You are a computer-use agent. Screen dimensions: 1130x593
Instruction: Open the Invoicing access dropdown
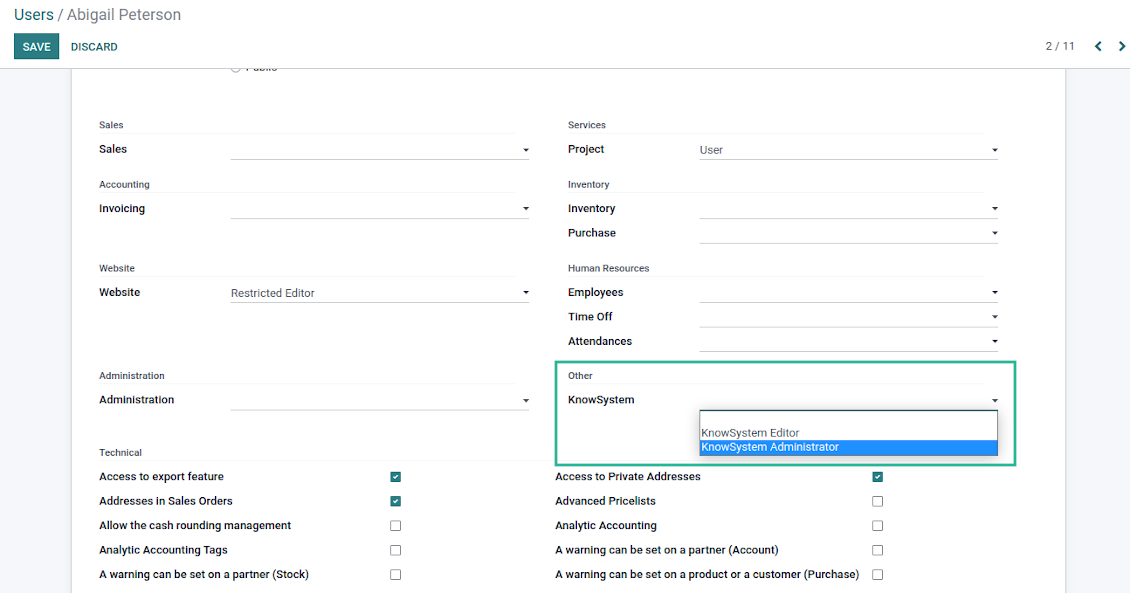coord(380,209)
